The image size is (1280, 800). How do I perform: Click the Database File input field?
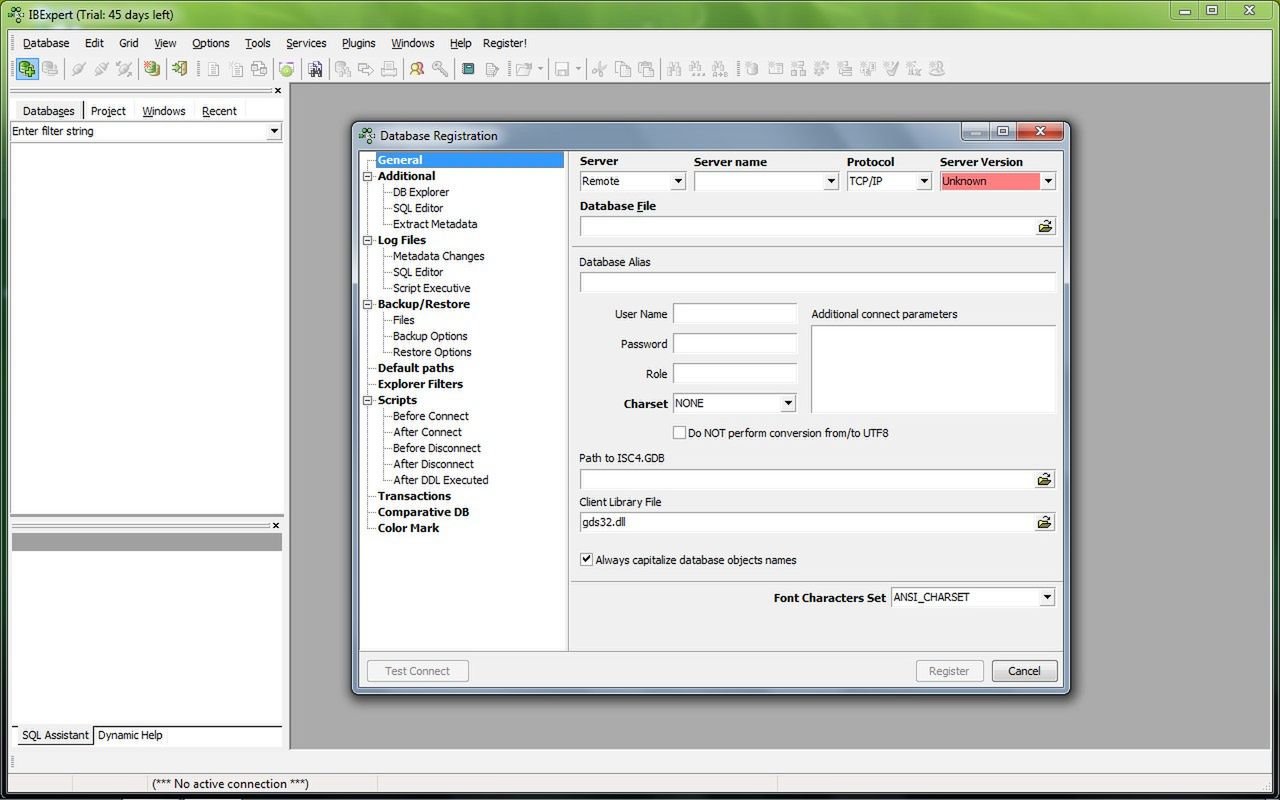(x=807, y=226)
